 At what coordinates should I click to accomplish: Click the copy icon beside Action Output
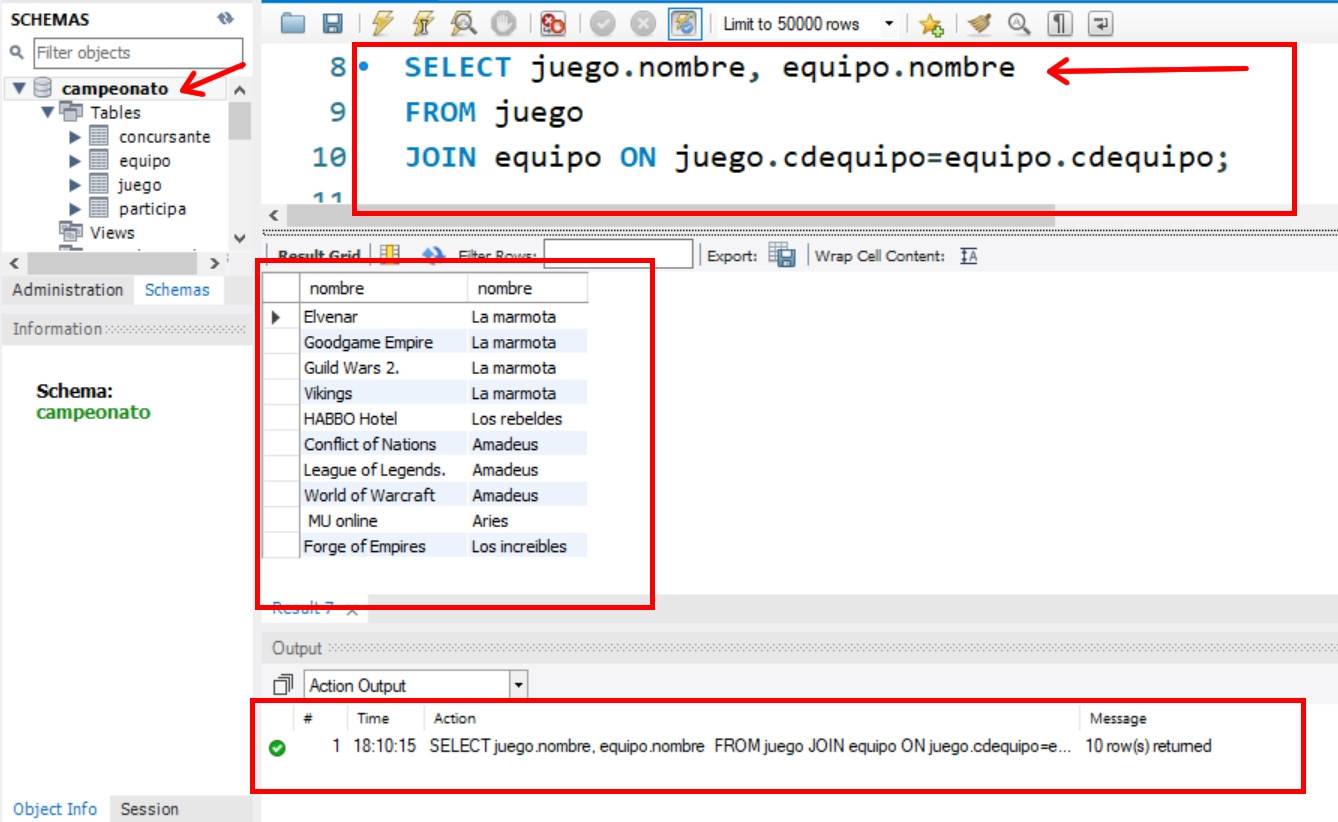click(x=283, y=685)
